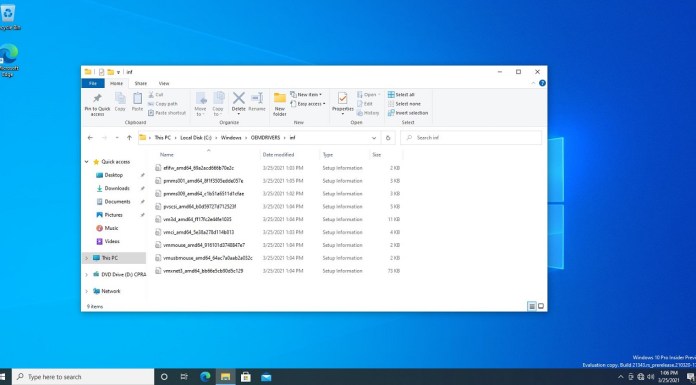Click the taskbar search box

83,377
